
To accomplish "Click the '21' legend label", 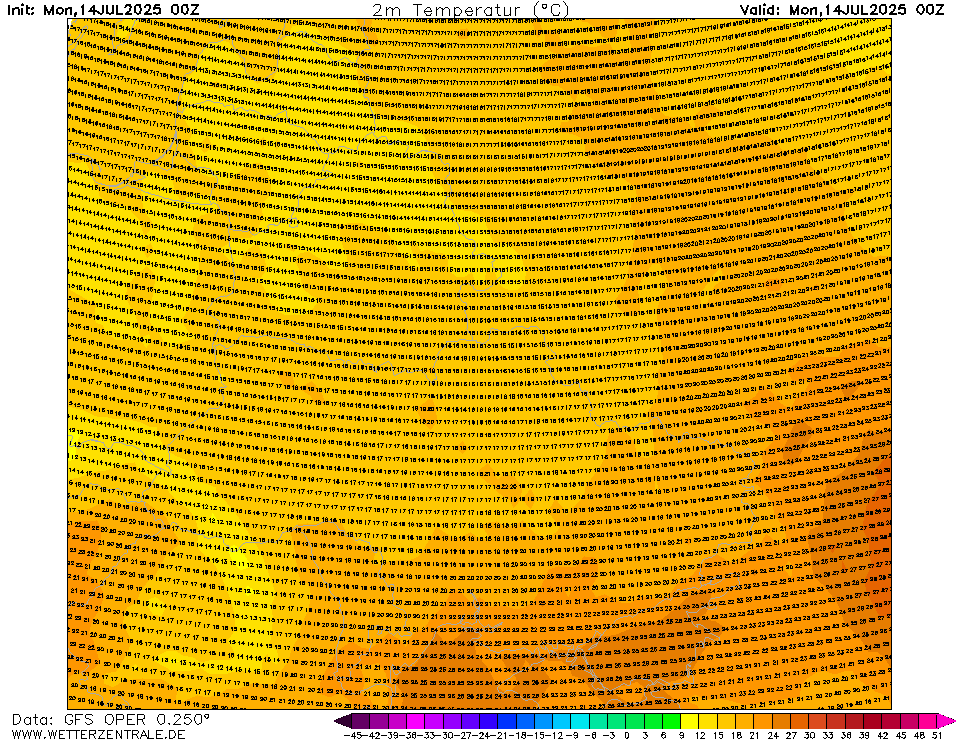I will pyautogui.click(x=754, y=735).
